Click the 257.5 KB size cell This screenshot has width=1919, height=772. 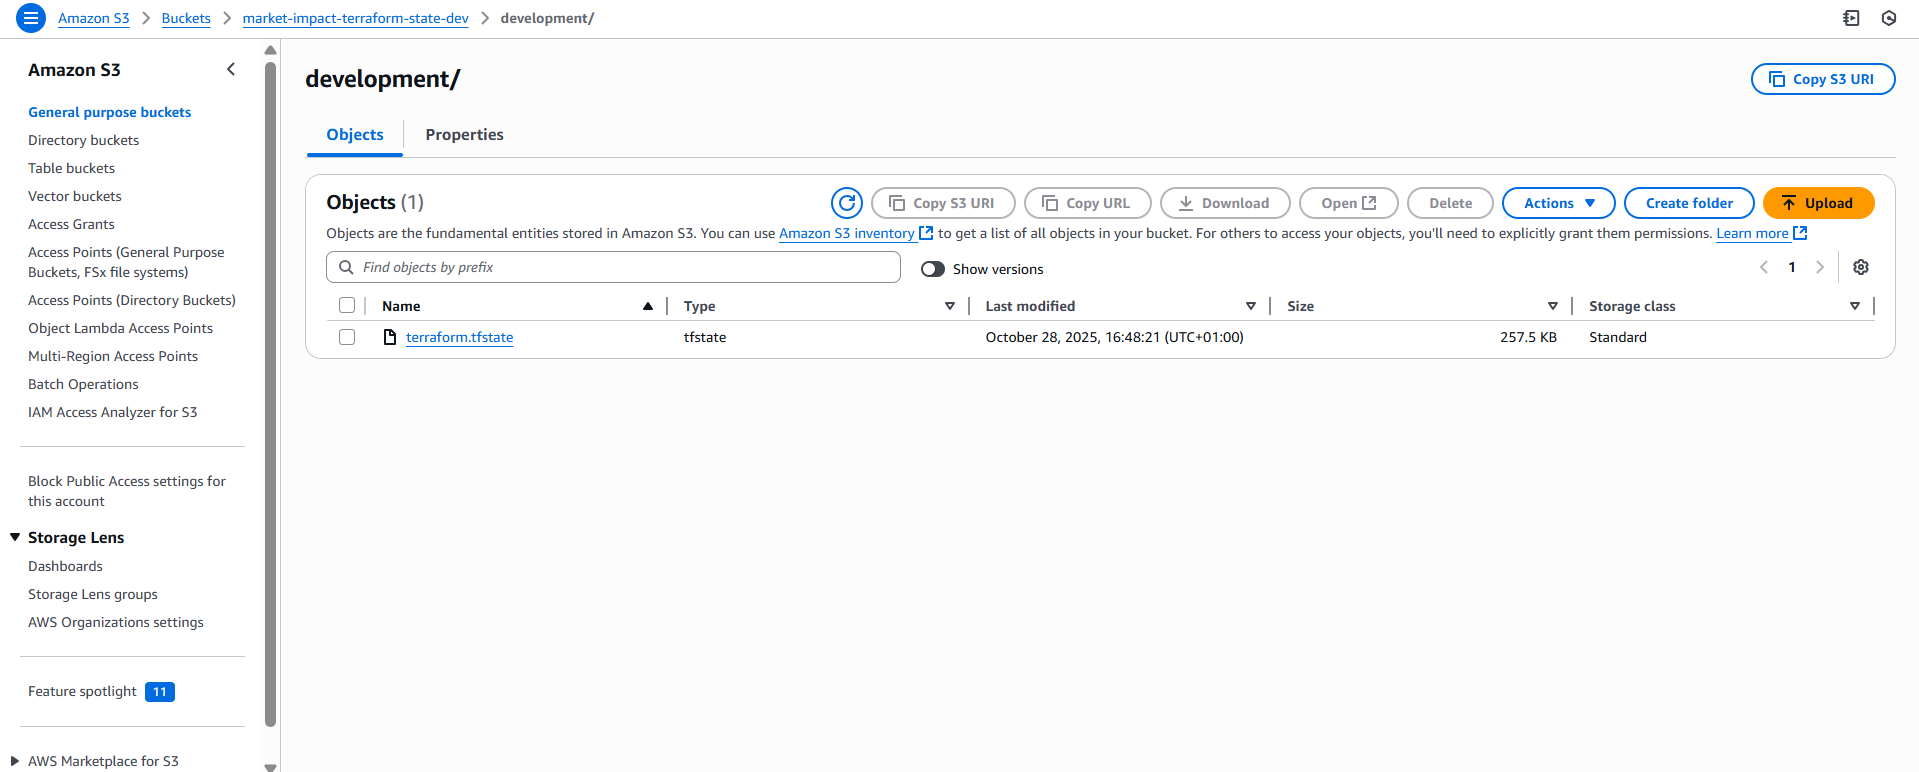[1528, 337]
